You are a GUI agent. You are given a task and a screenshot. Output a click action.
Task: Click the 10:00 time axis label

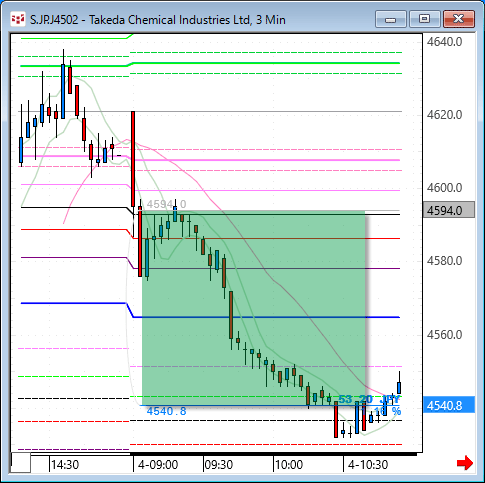289,464
